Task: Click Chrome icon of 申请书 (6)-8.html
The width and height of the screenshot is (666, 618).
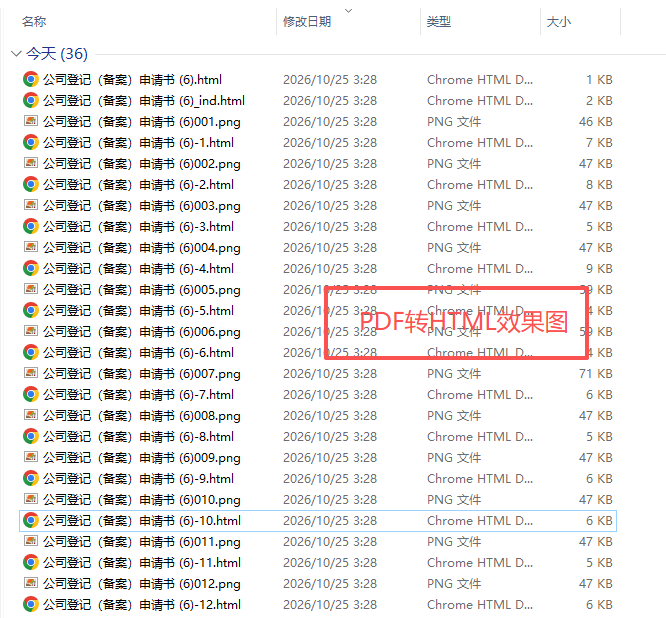Action: click(x=31, y=437)
